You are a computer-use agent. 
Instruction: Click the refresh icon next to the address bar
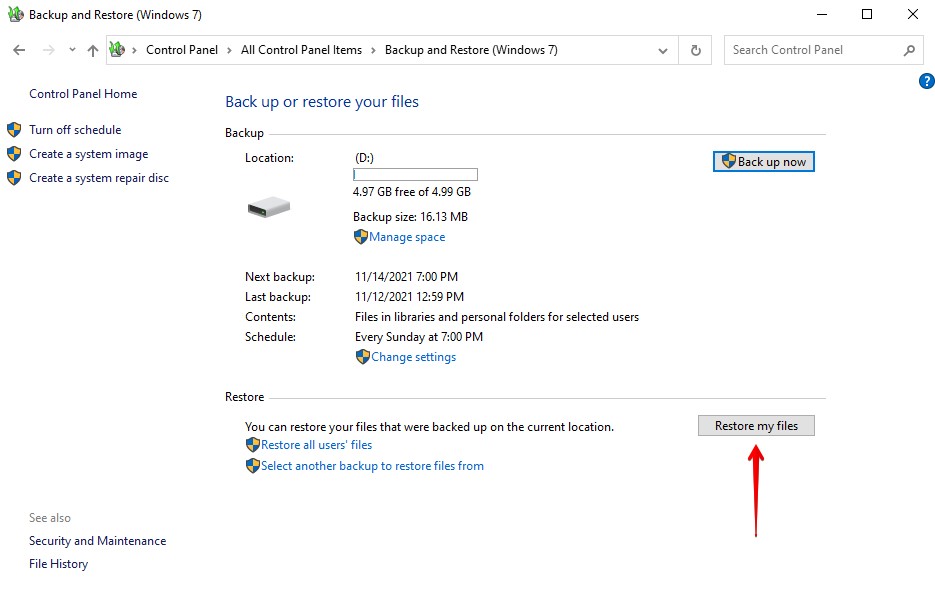tap(694, 49)
